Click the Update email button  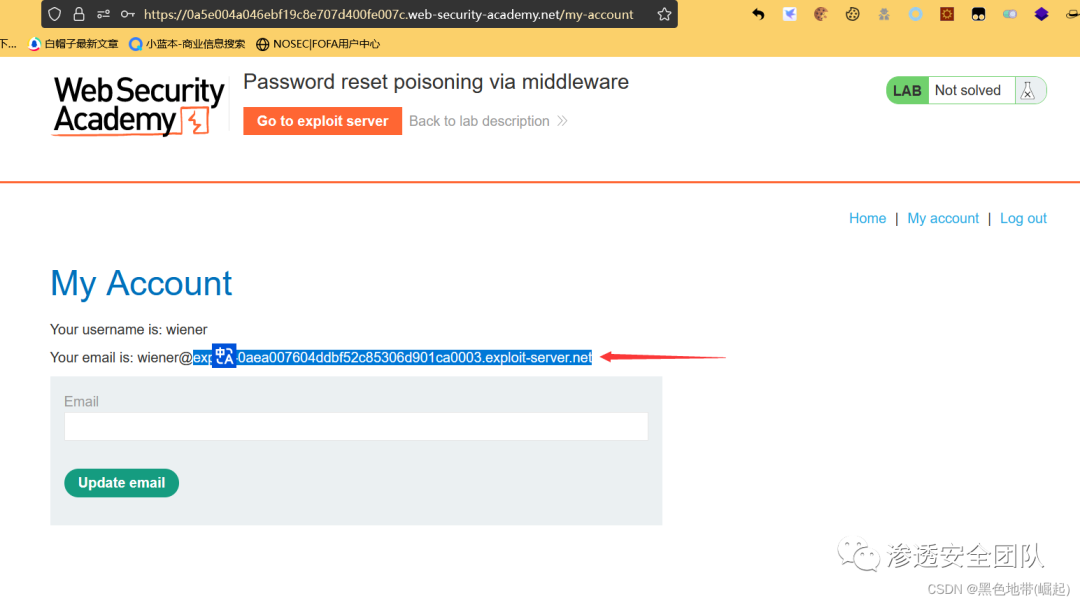[x=121, y=483]
